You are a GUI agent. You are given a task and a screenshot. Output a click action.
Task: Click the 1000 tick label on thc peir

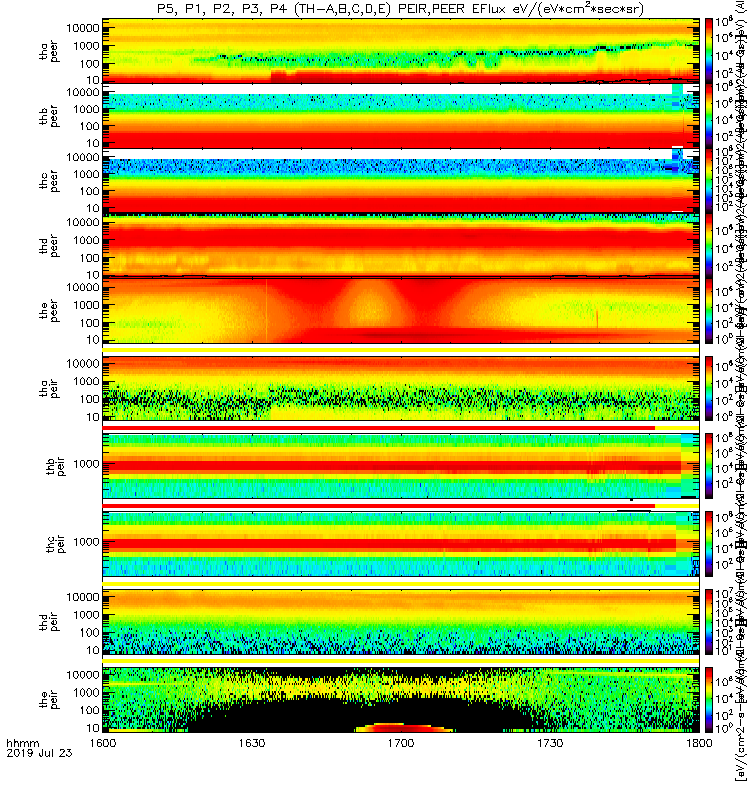click(x=86, y=542)
